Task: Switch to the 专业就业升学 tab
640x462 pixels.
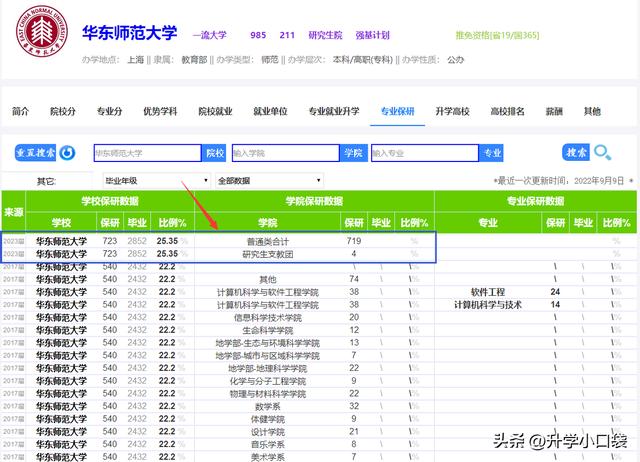Action: pos(334,111)
